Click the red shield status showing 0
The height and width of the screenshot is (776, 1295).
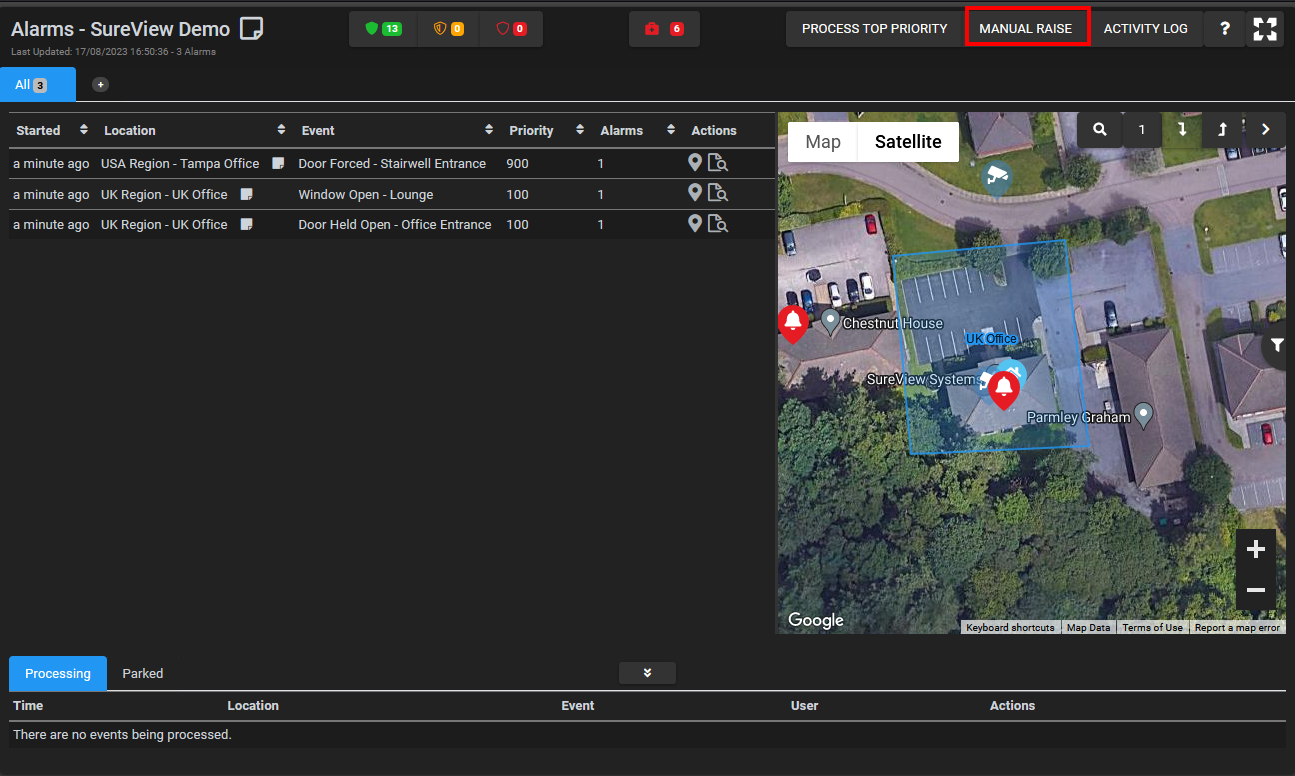[x=511, y=29]
